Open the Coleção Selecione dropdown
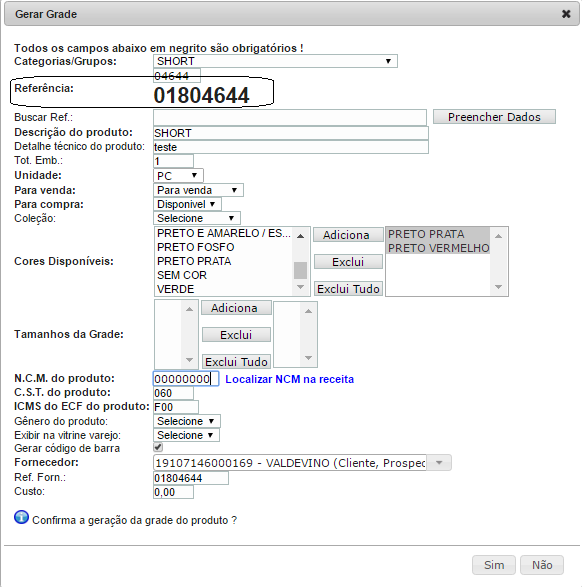 click(x=197, y=218)
